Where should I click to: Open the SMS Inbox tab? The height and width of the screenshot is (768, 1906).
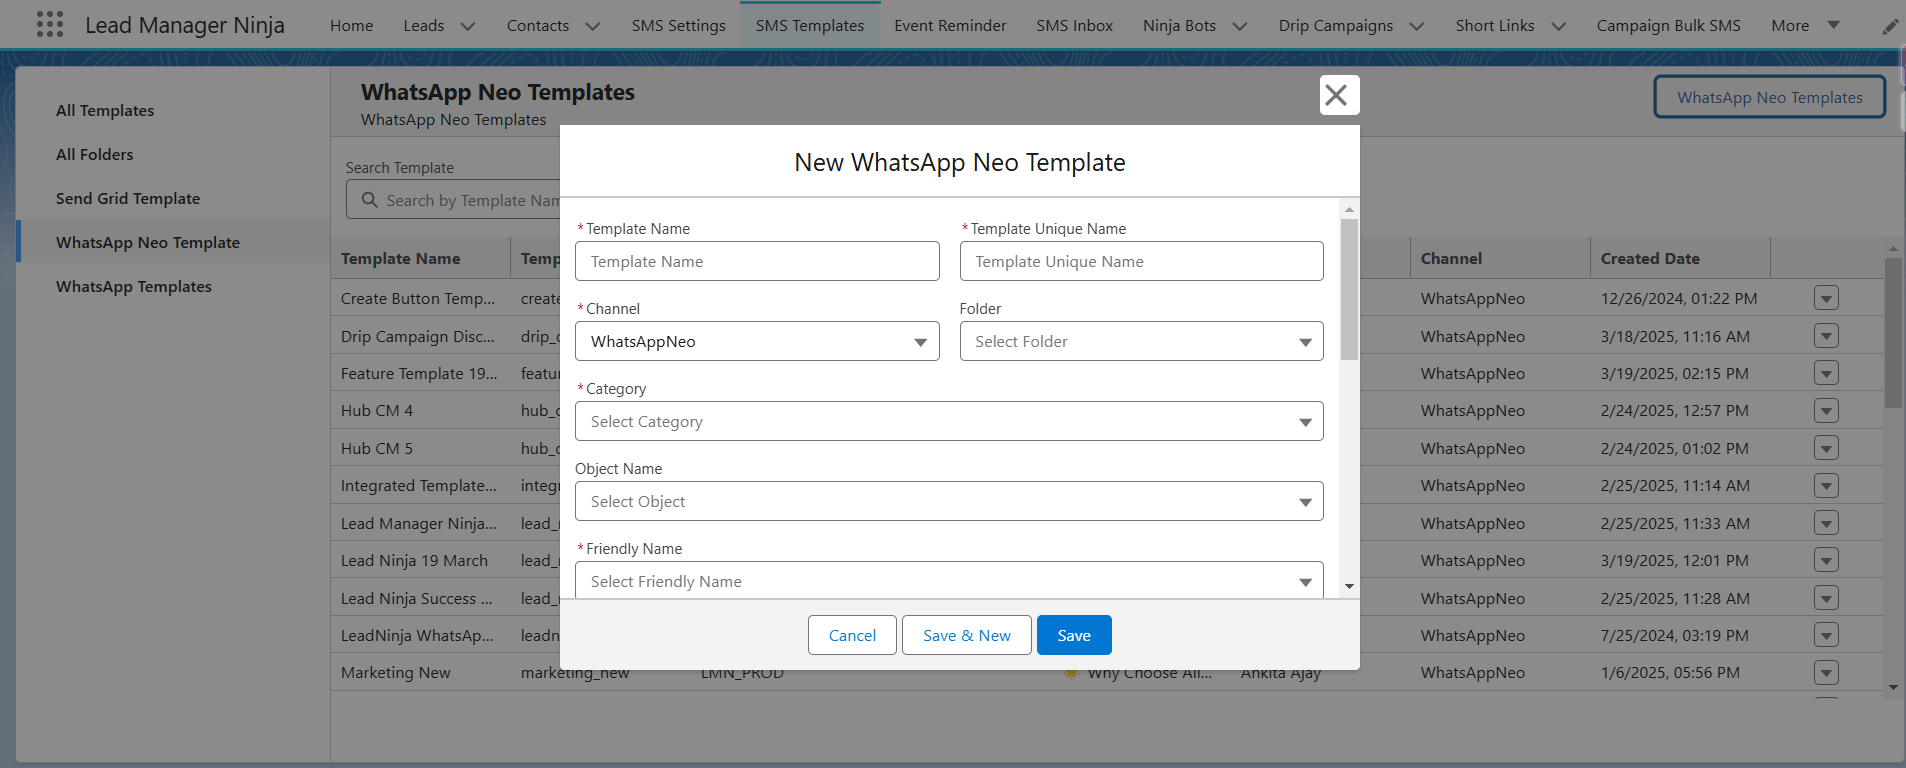point(1074,26)
